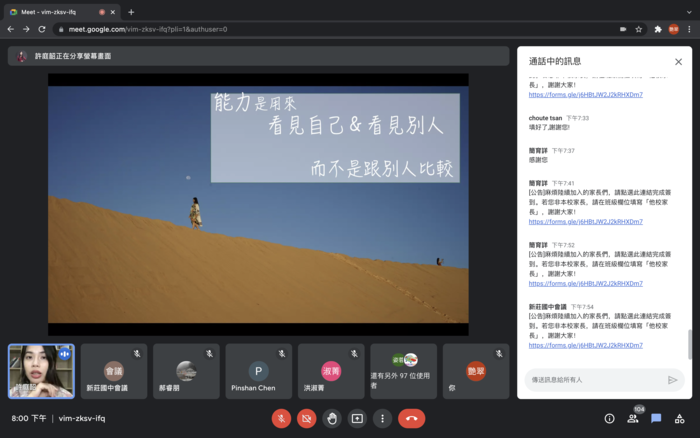
Task: Select the Pinshan Chen participant tile
Action: coord(258,371)
